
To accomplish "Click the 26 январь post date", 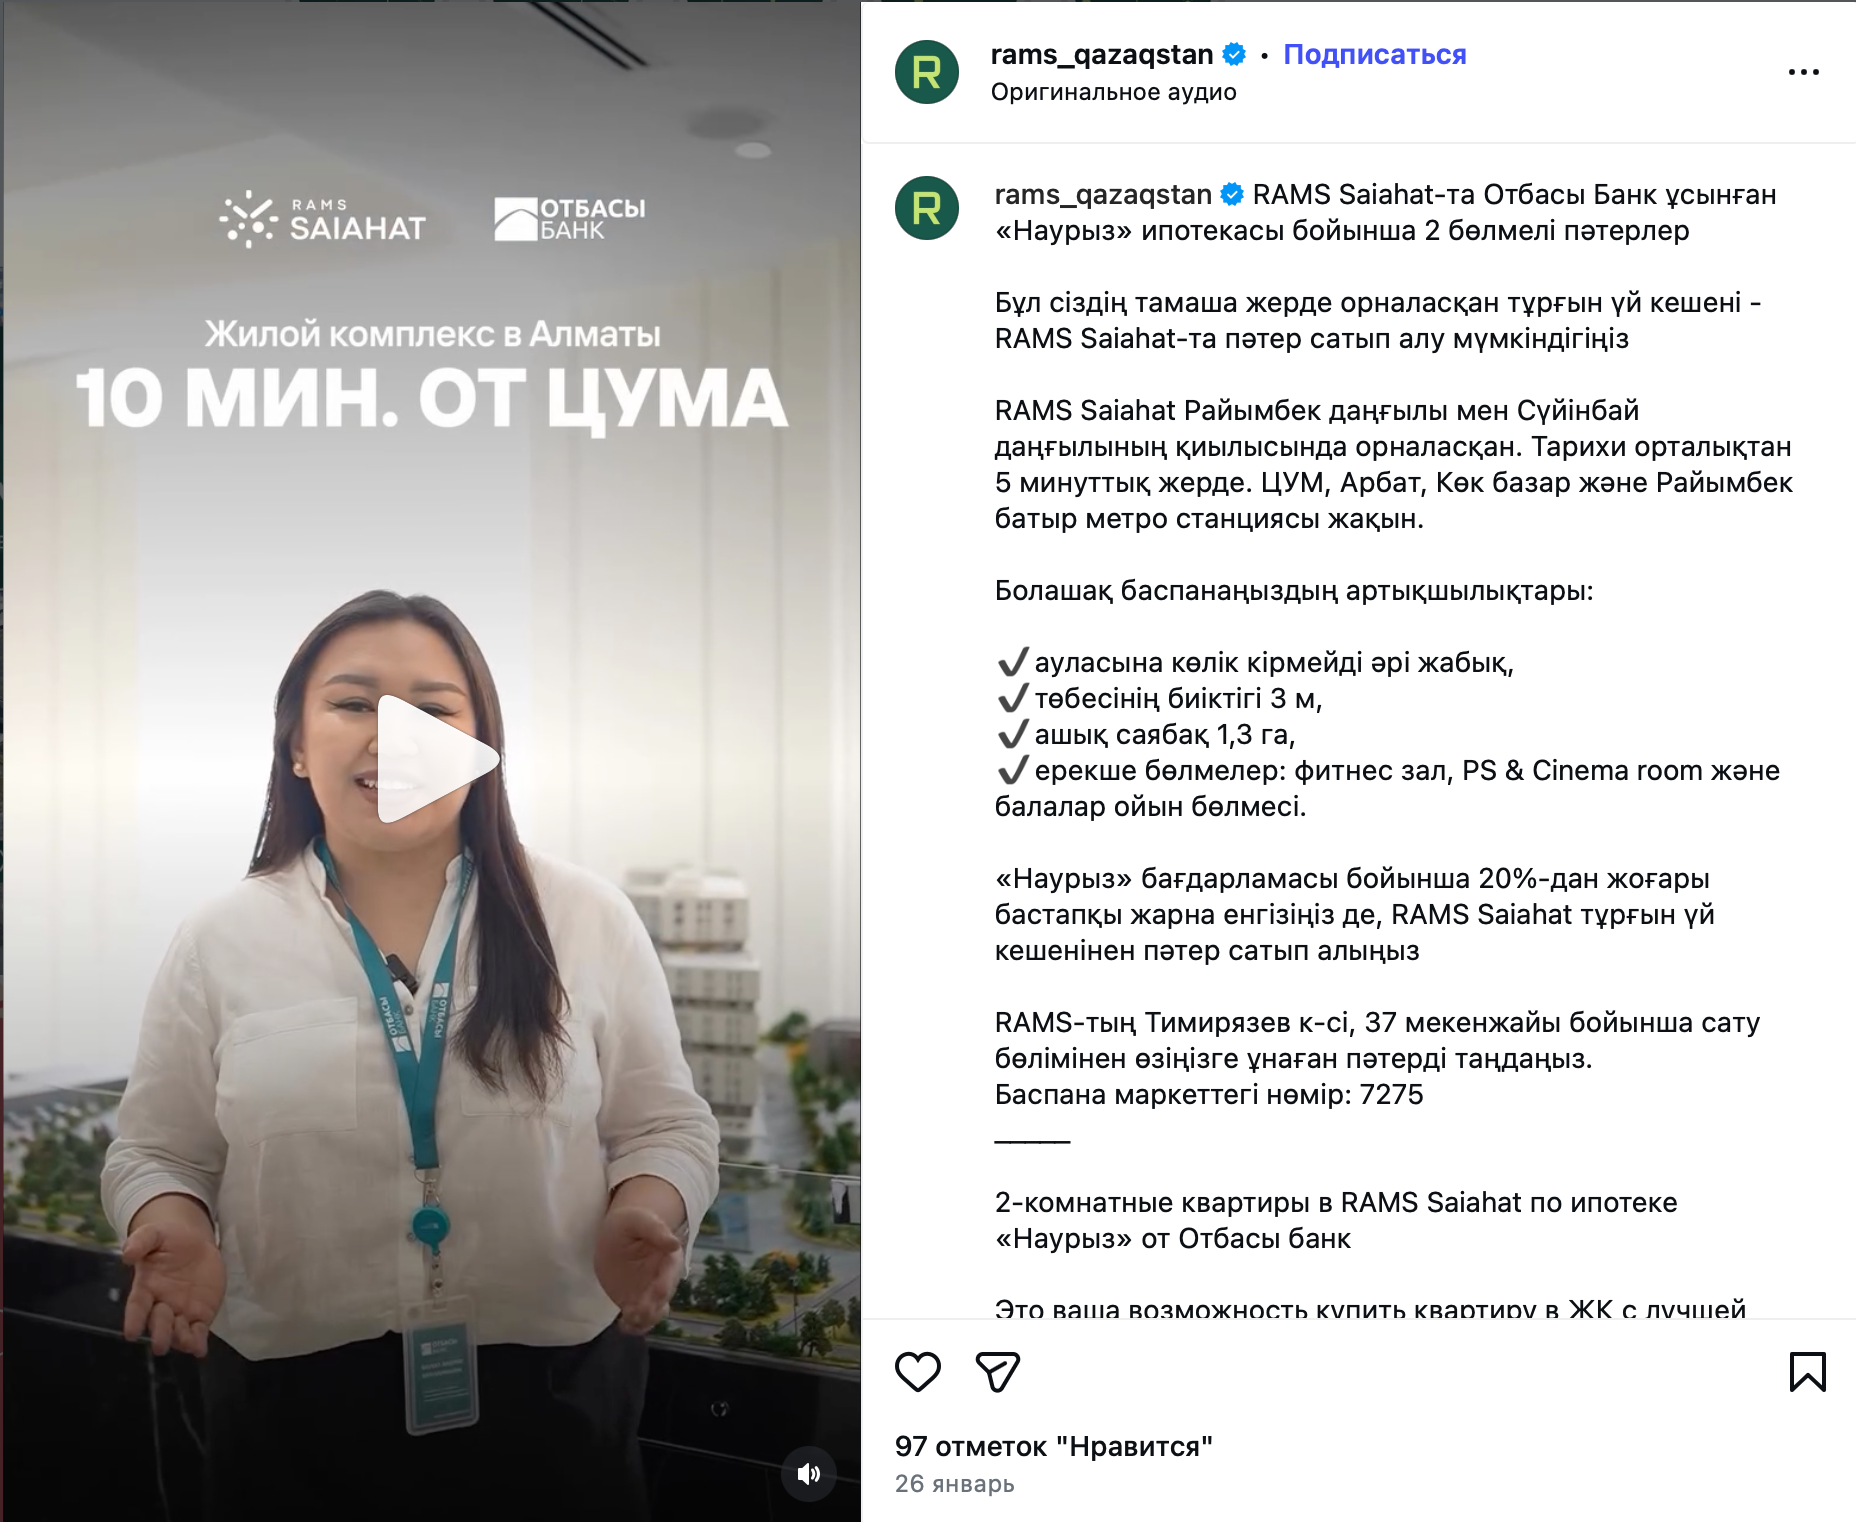I will 954,1484.
